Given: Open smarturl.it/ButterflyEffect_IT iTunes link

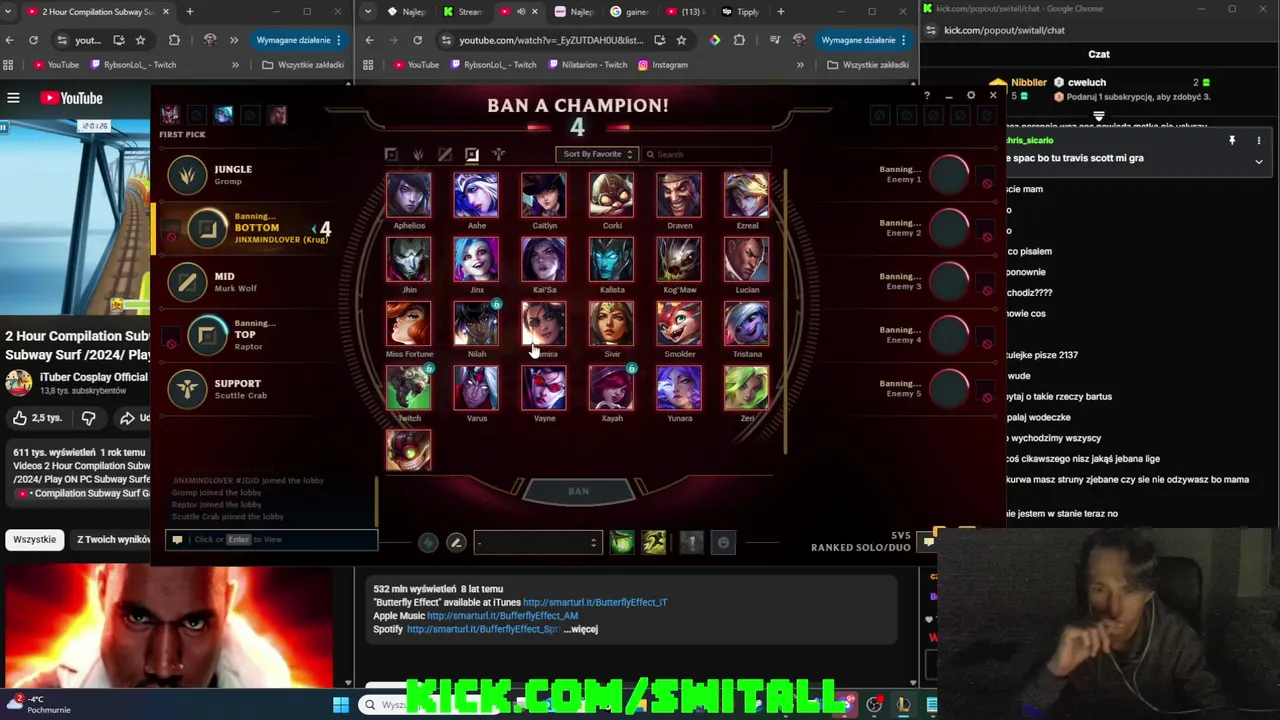Looking at the screenshot, I should pos(595,602).
